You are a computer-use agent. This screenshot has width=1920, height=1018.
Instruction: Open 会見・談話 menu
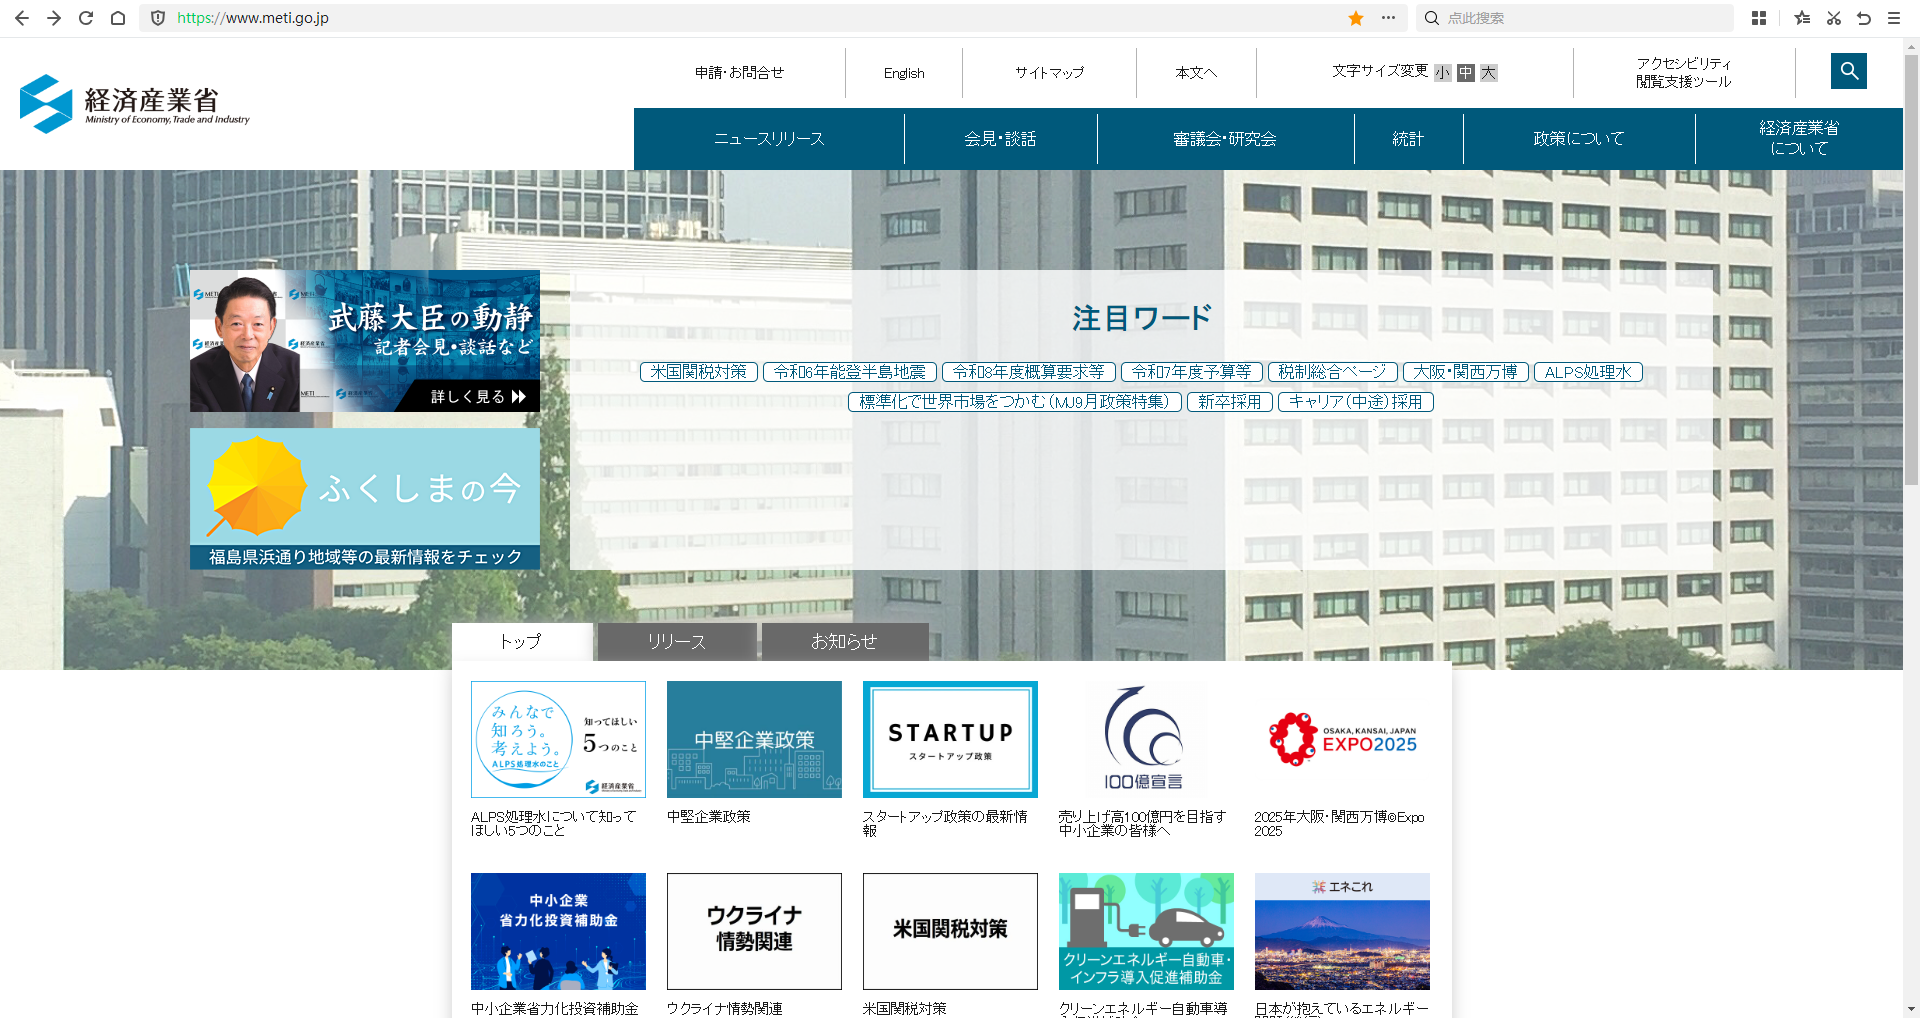[x=1000, y=139]
